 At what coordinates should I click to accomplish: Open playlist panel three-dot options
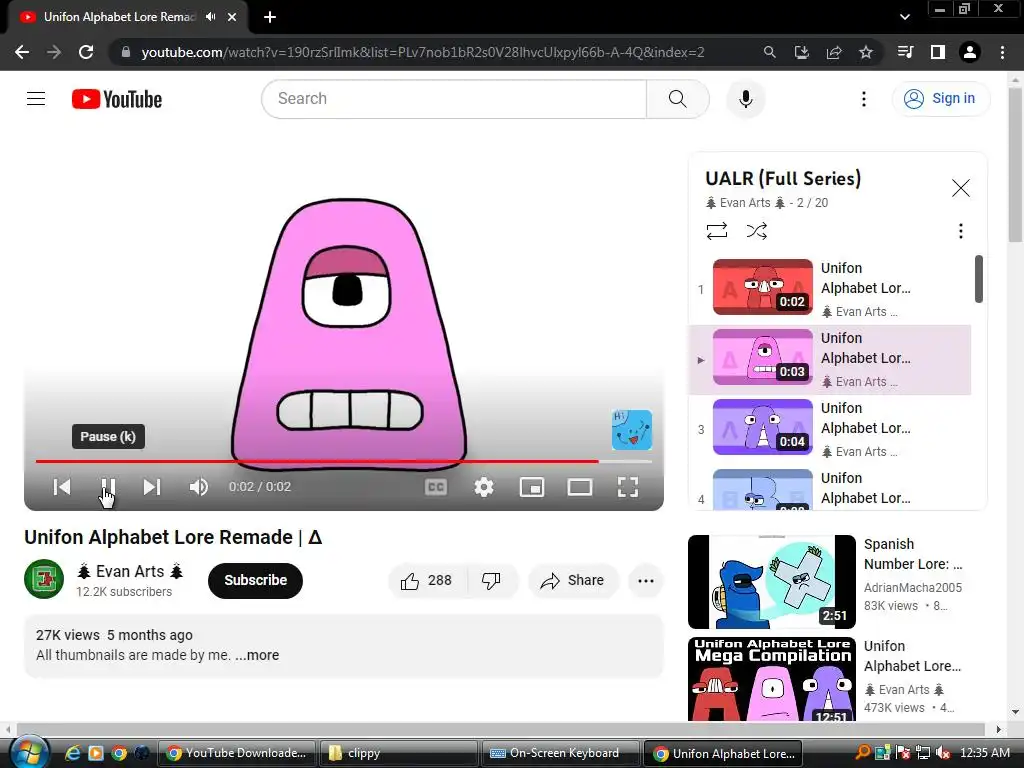[x=960, y=231]
